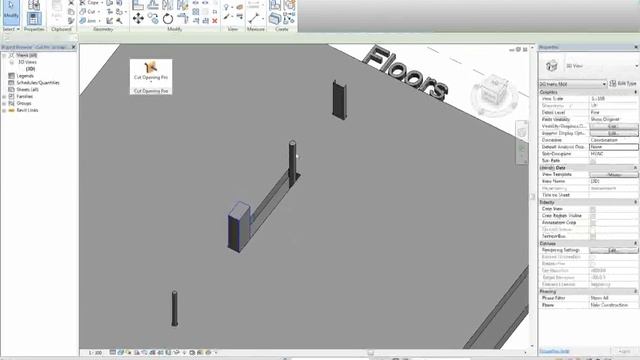Open the Properties help link
Screen dimensions: 640x360
point(554,351)
